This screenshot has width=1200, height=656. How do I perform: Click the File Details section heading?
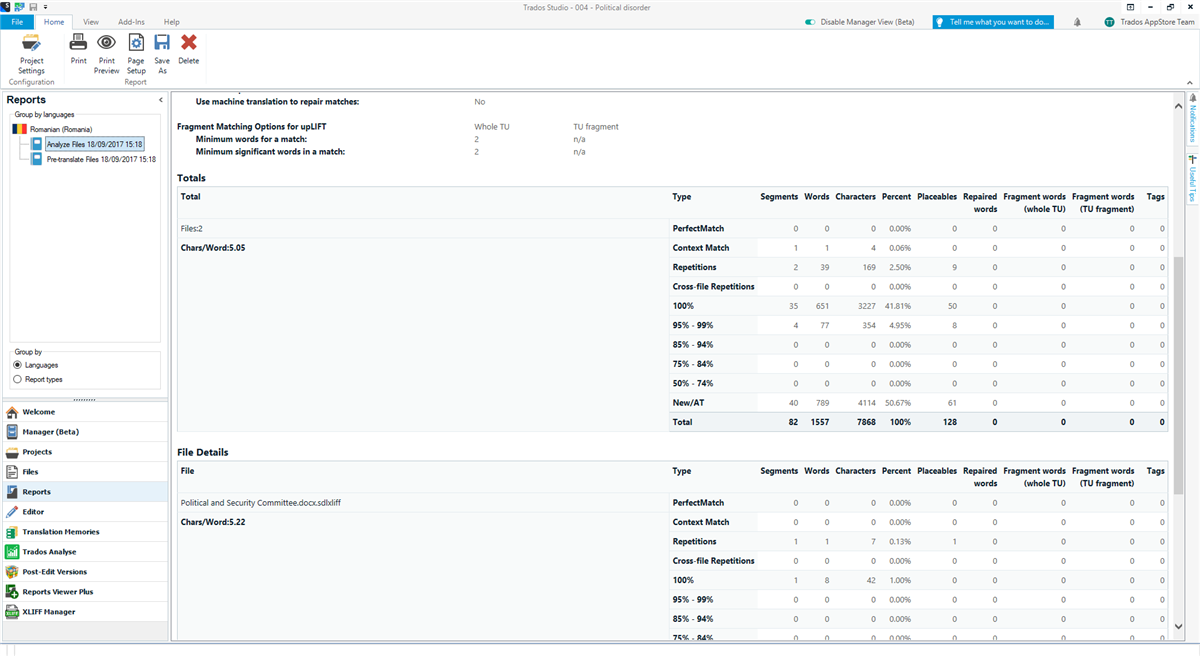tap(203, 452)
